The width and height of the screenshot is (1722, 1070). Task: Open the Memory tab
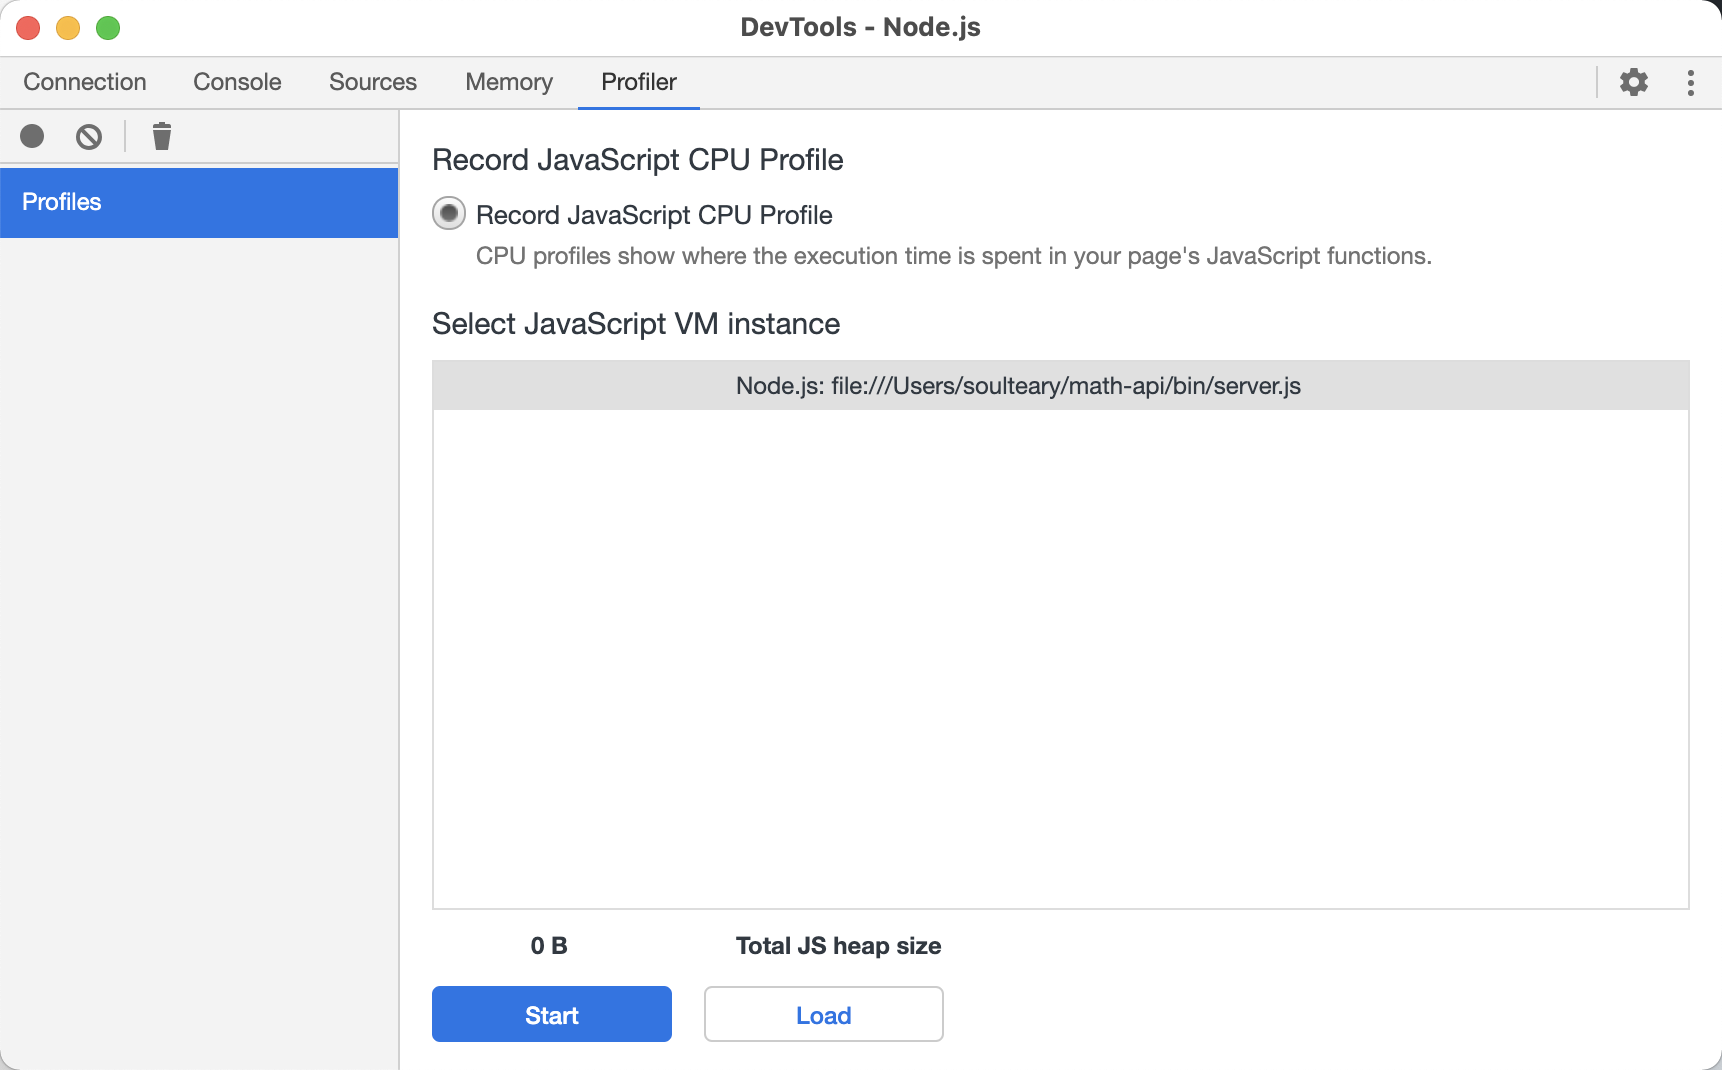(509, 82)
